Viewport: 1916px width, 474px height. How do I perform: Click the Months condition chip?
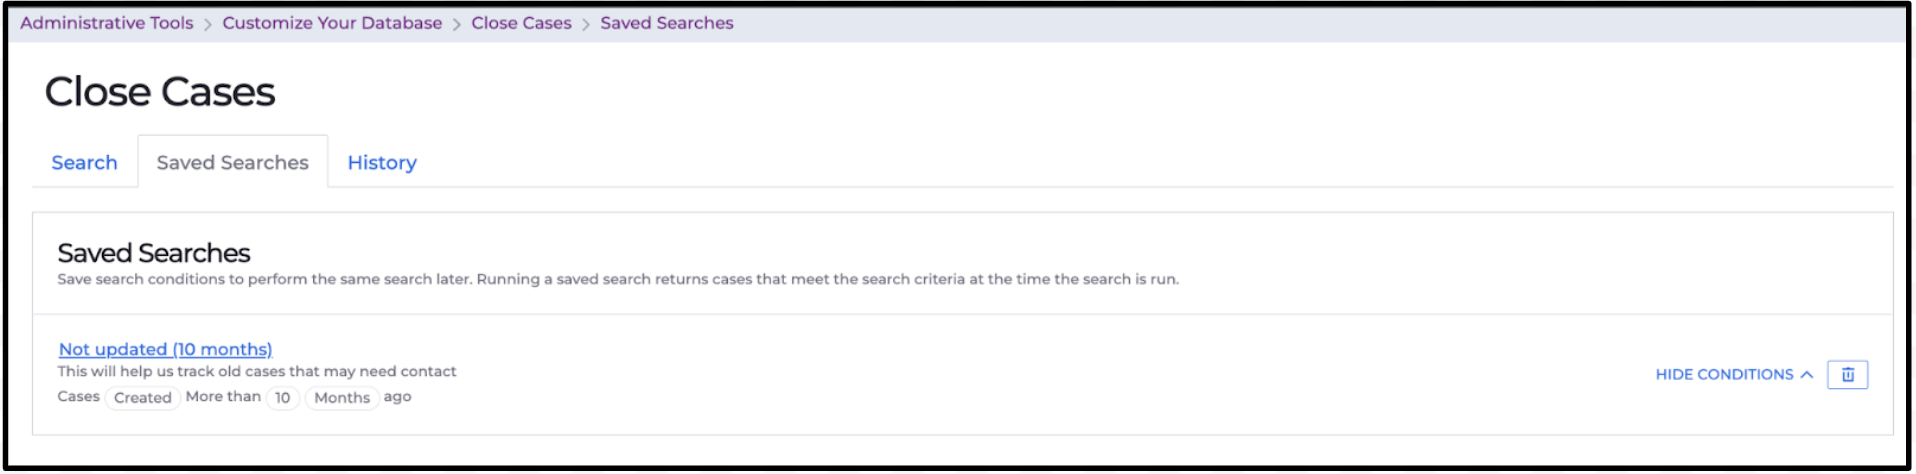pos(342,398)
